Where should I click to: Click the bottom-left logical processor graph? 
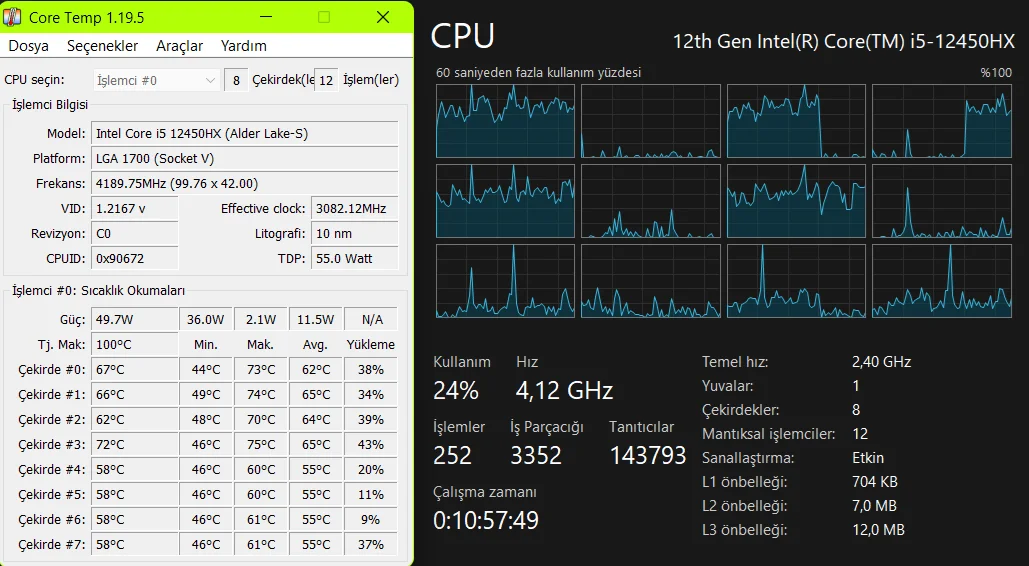click(x=505, y=281)
